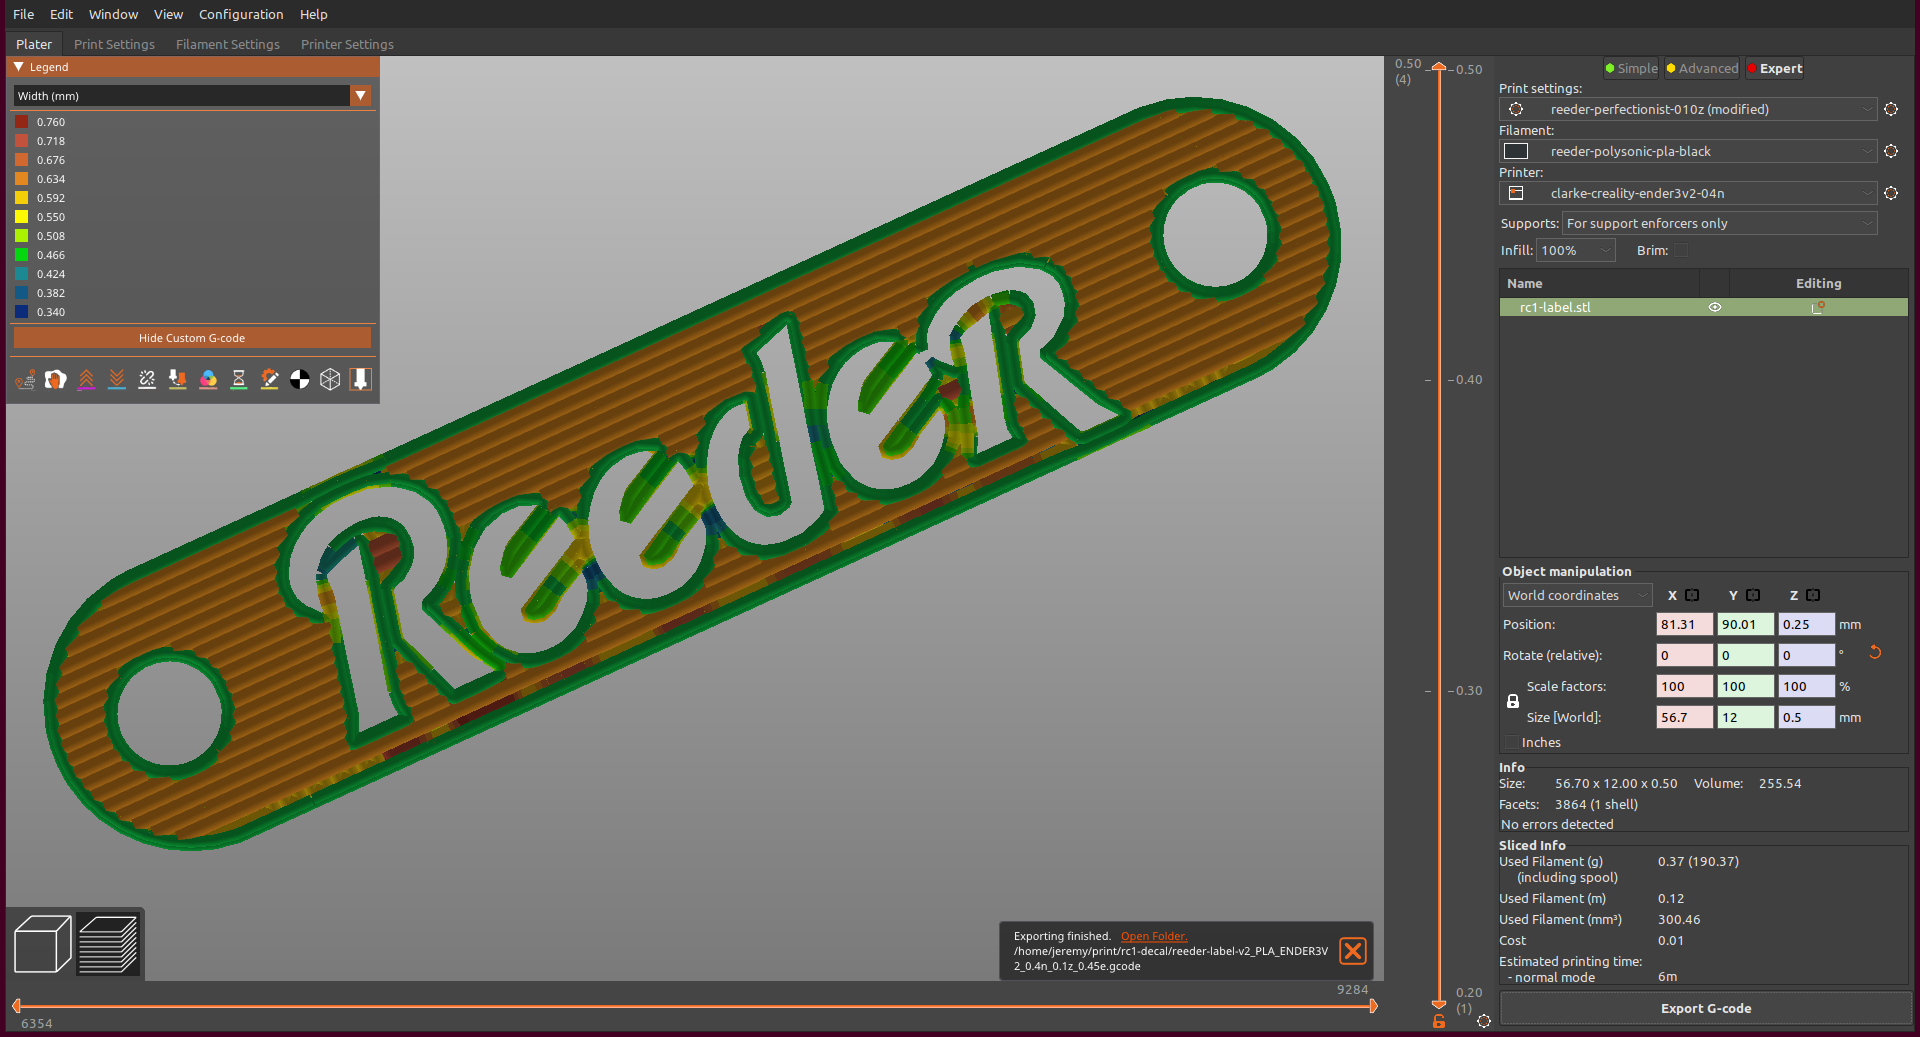The height and width of the screenshot is (1037, 1920).
Task: Enable the Brim checkbox
Action: 1681,250
